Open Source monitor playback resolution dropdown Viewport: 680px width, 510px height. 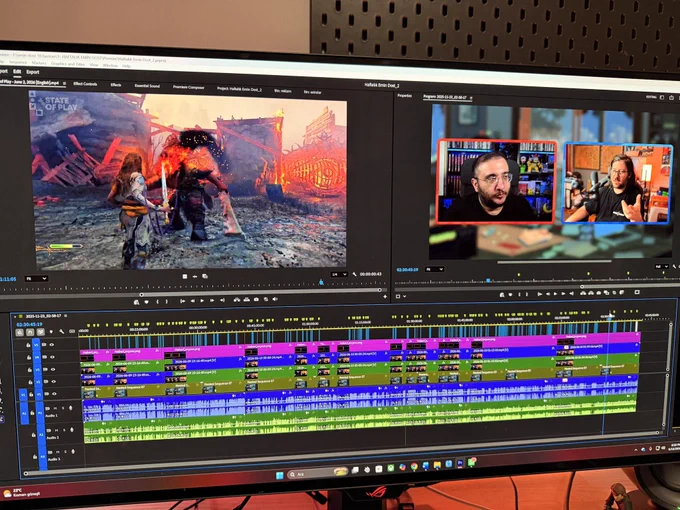point(339,275)
